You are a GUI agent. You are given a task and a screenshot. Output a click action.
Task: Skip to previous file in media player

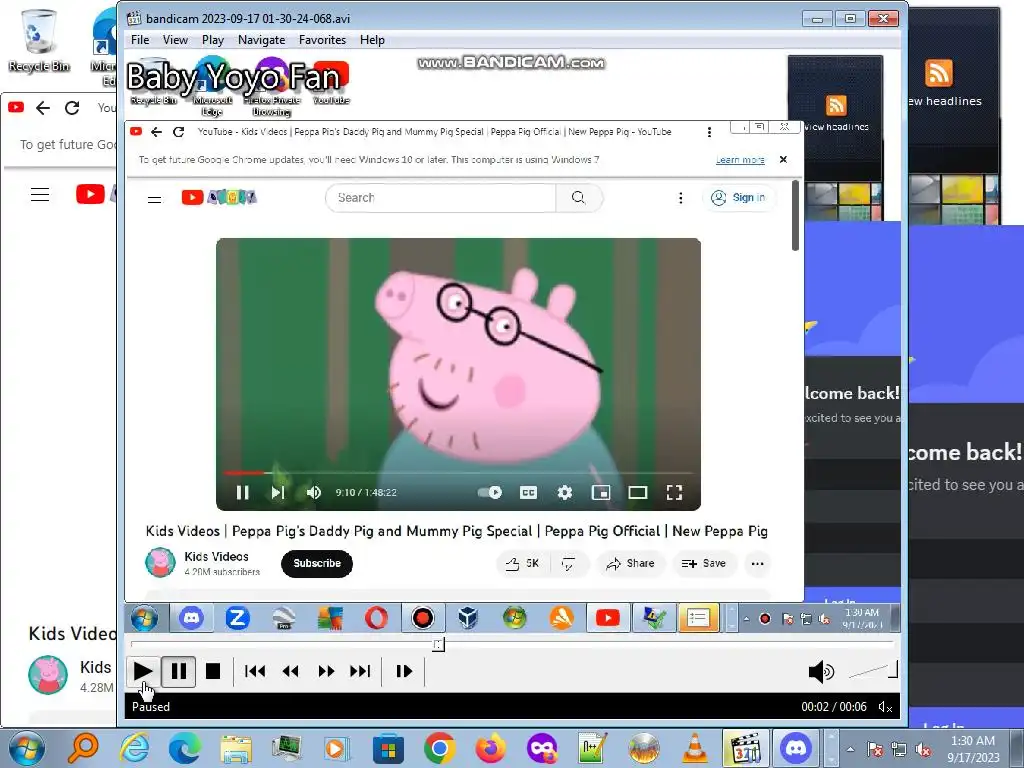pos(255,671)
